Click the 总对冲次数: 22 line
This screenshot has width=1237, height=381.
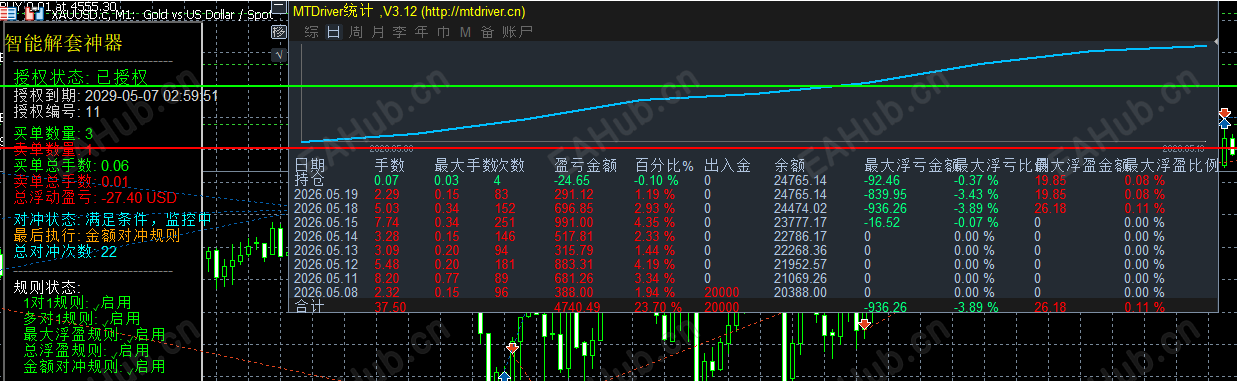tap(65, 252)
